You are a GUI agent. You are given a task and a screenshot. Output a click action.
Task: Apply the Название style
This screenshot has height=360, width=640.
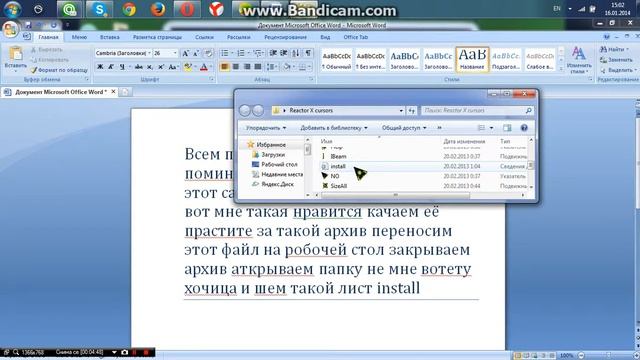click(472, 60)
